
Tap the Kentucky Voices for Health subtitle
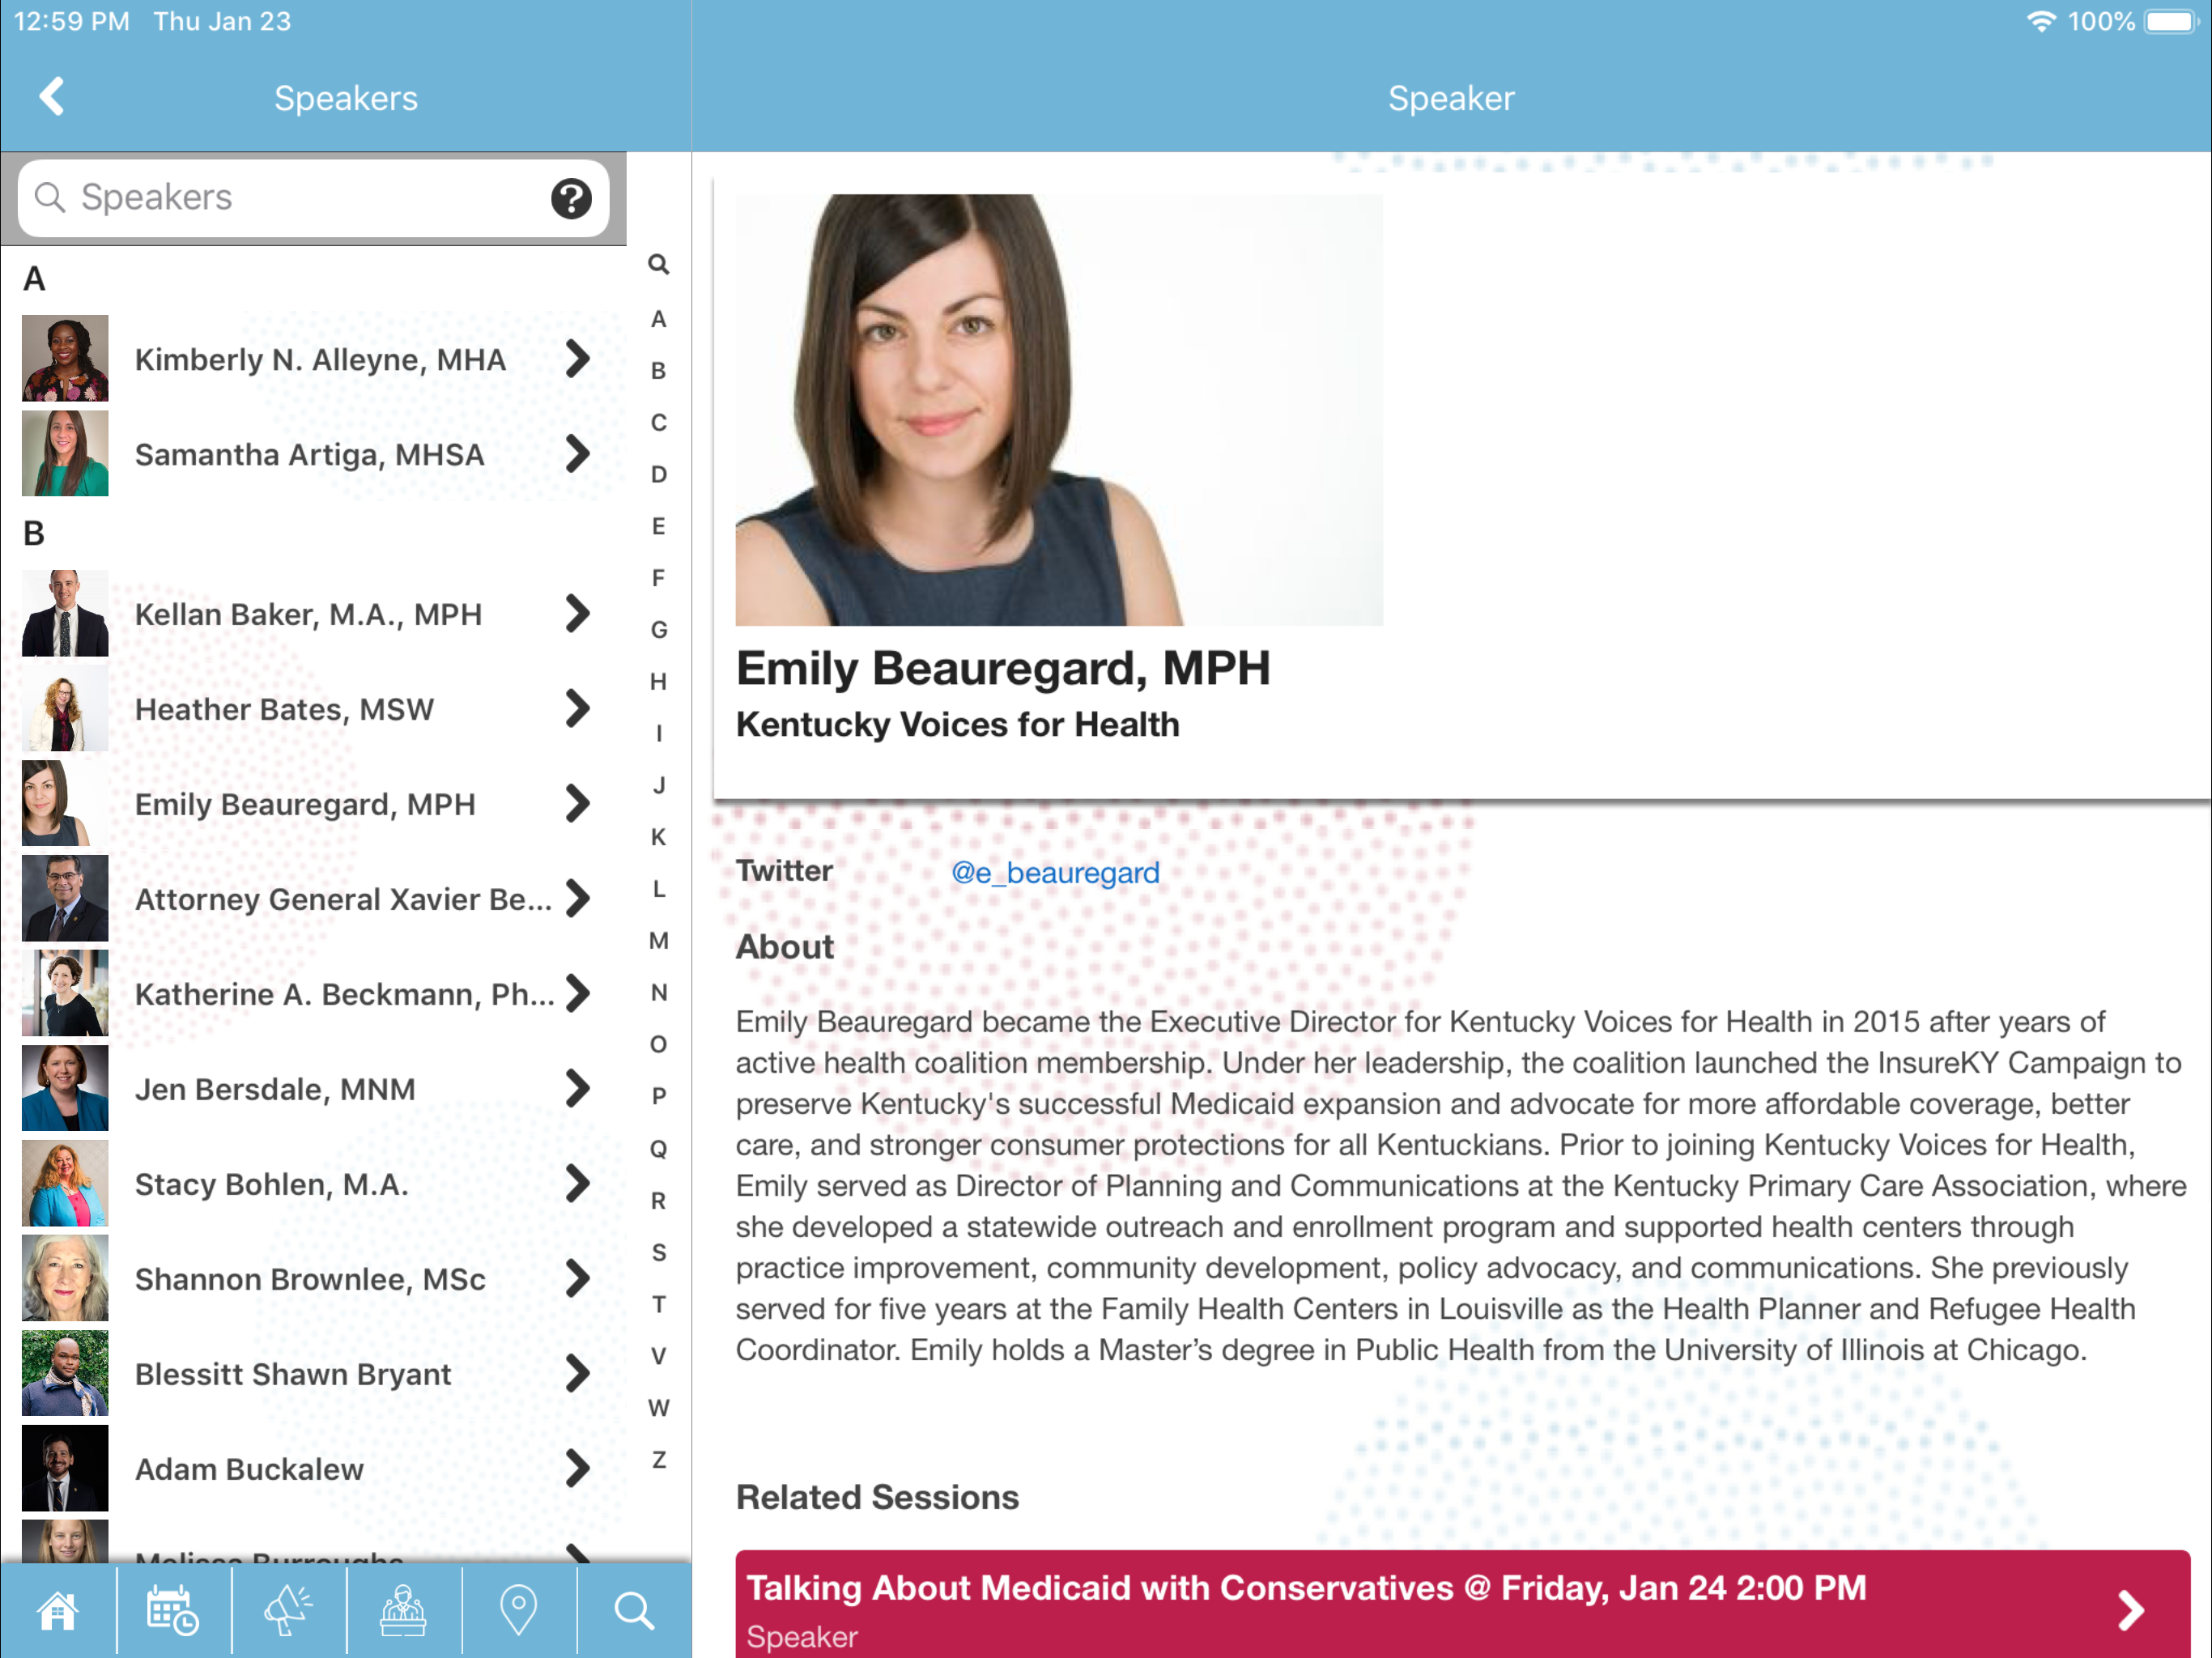pos(958,724)
